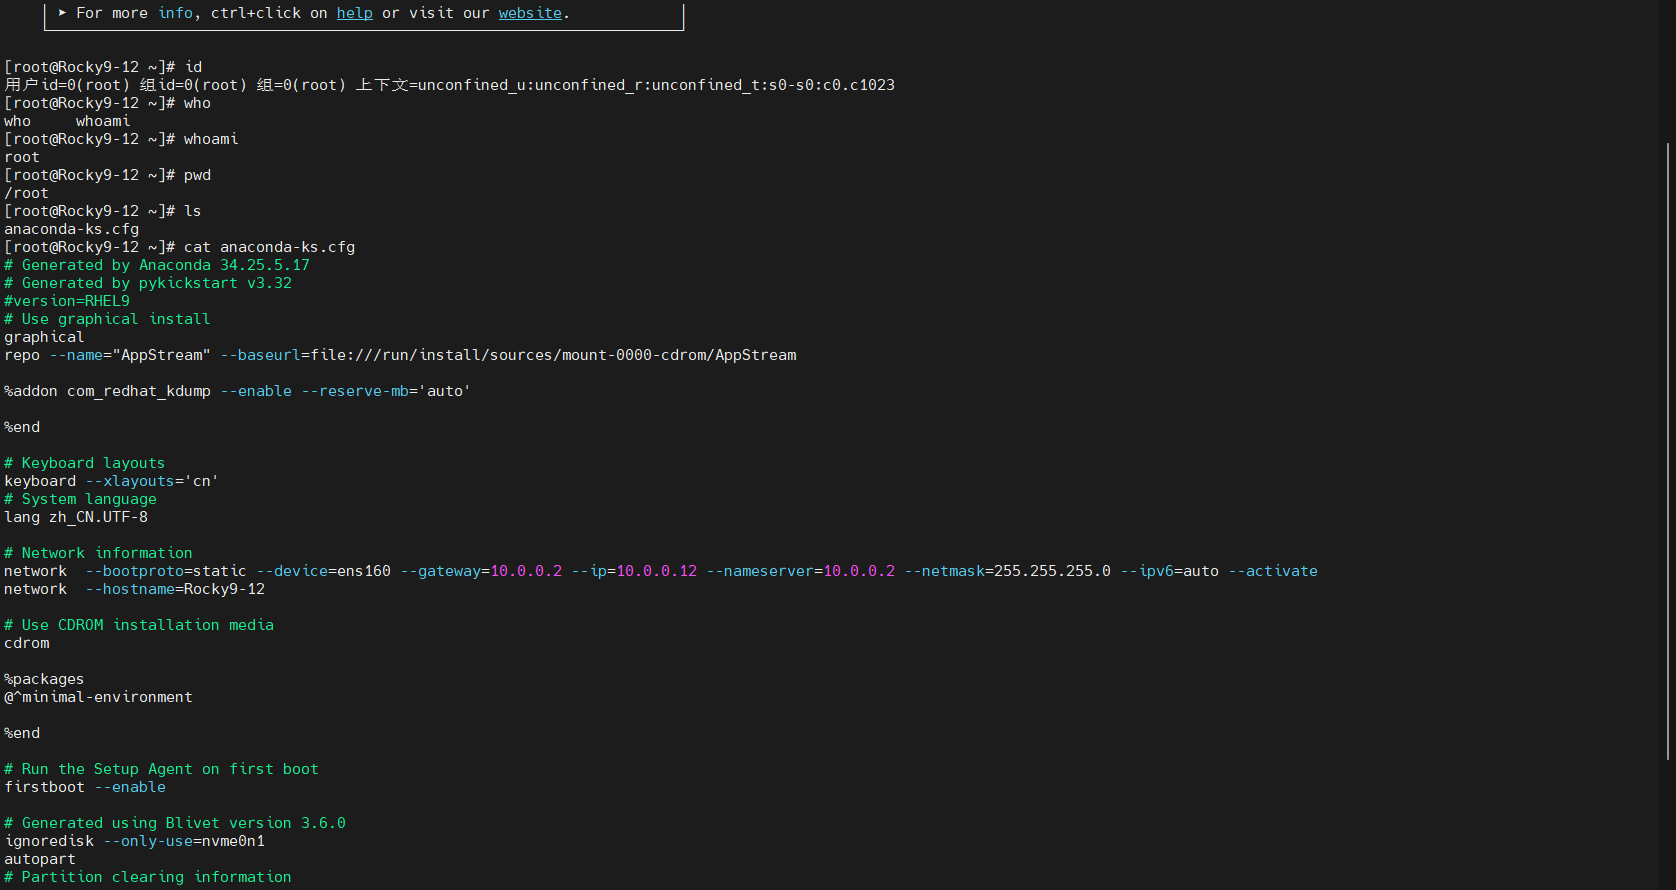Click the '# Generated by pykickstart v3.32' line
Image resolution: width=1676 pixels, height=890 pixels.
click(148, 283)
